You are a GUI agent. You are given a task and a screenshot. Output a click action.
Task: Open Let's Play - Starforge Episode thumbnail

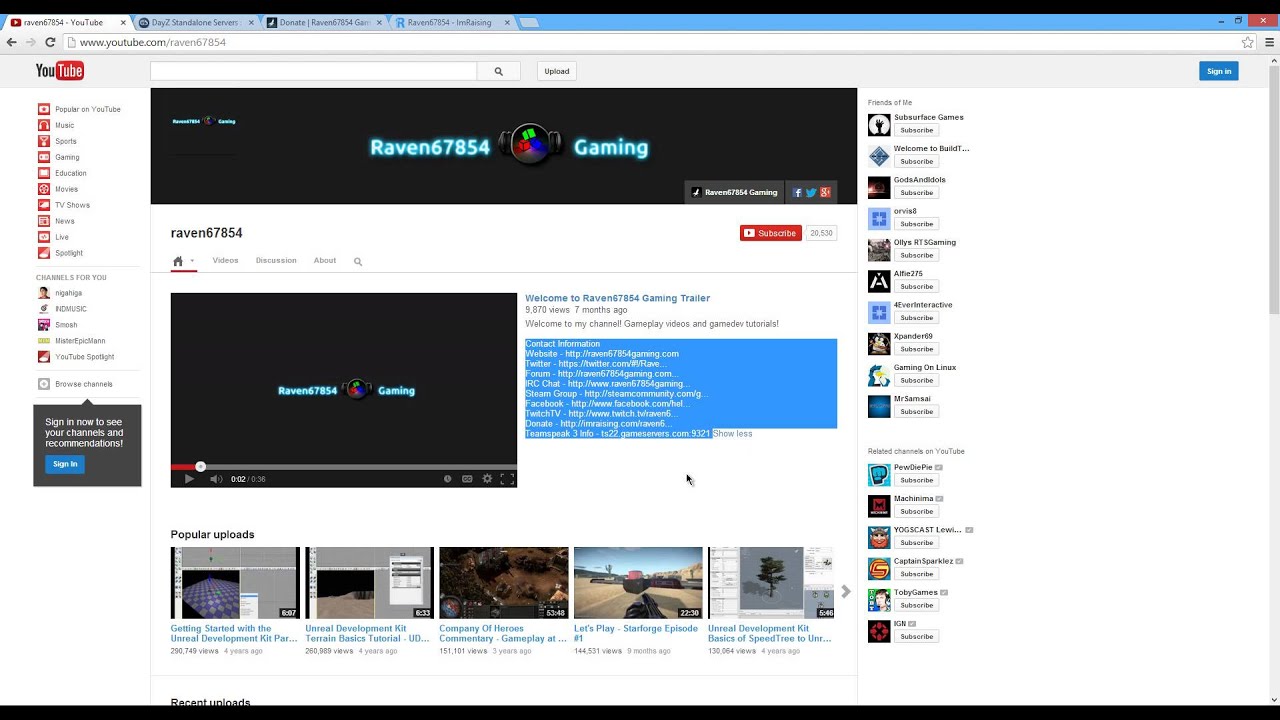tap(638, 583)
